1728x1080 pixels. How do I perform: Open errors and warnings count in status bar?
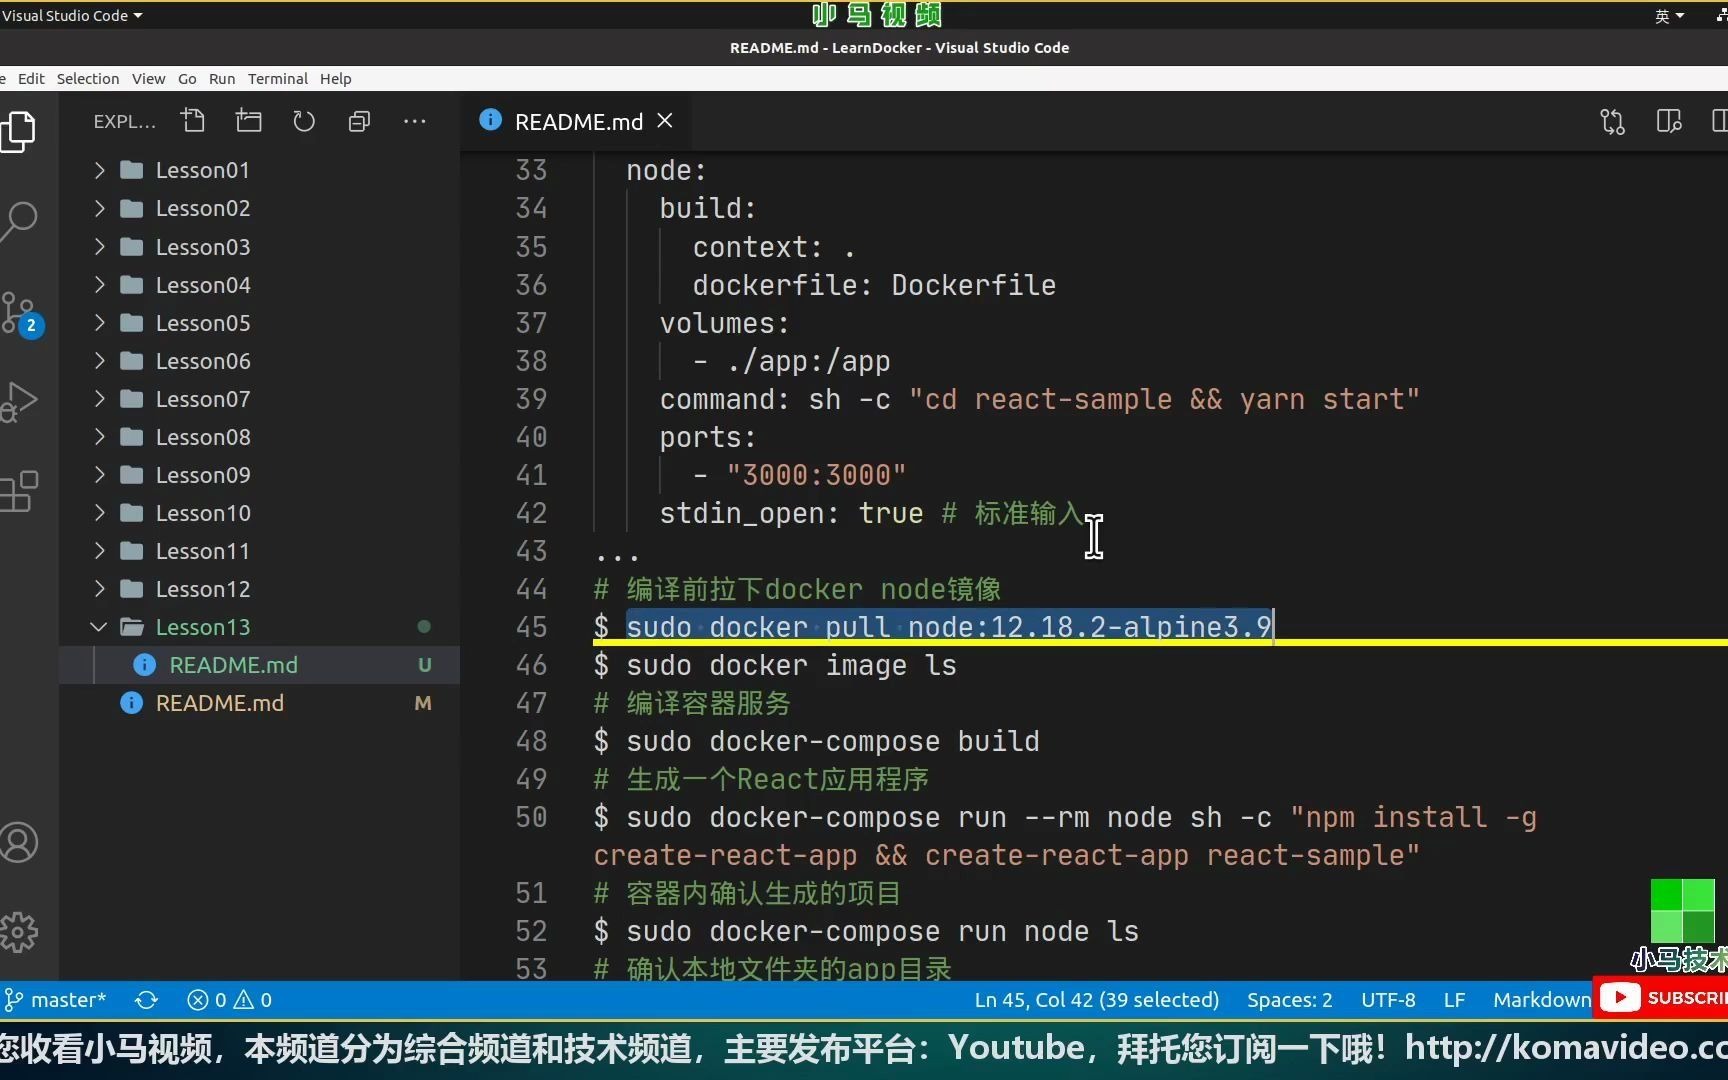pyautogui.click(x=229, y=1000)
